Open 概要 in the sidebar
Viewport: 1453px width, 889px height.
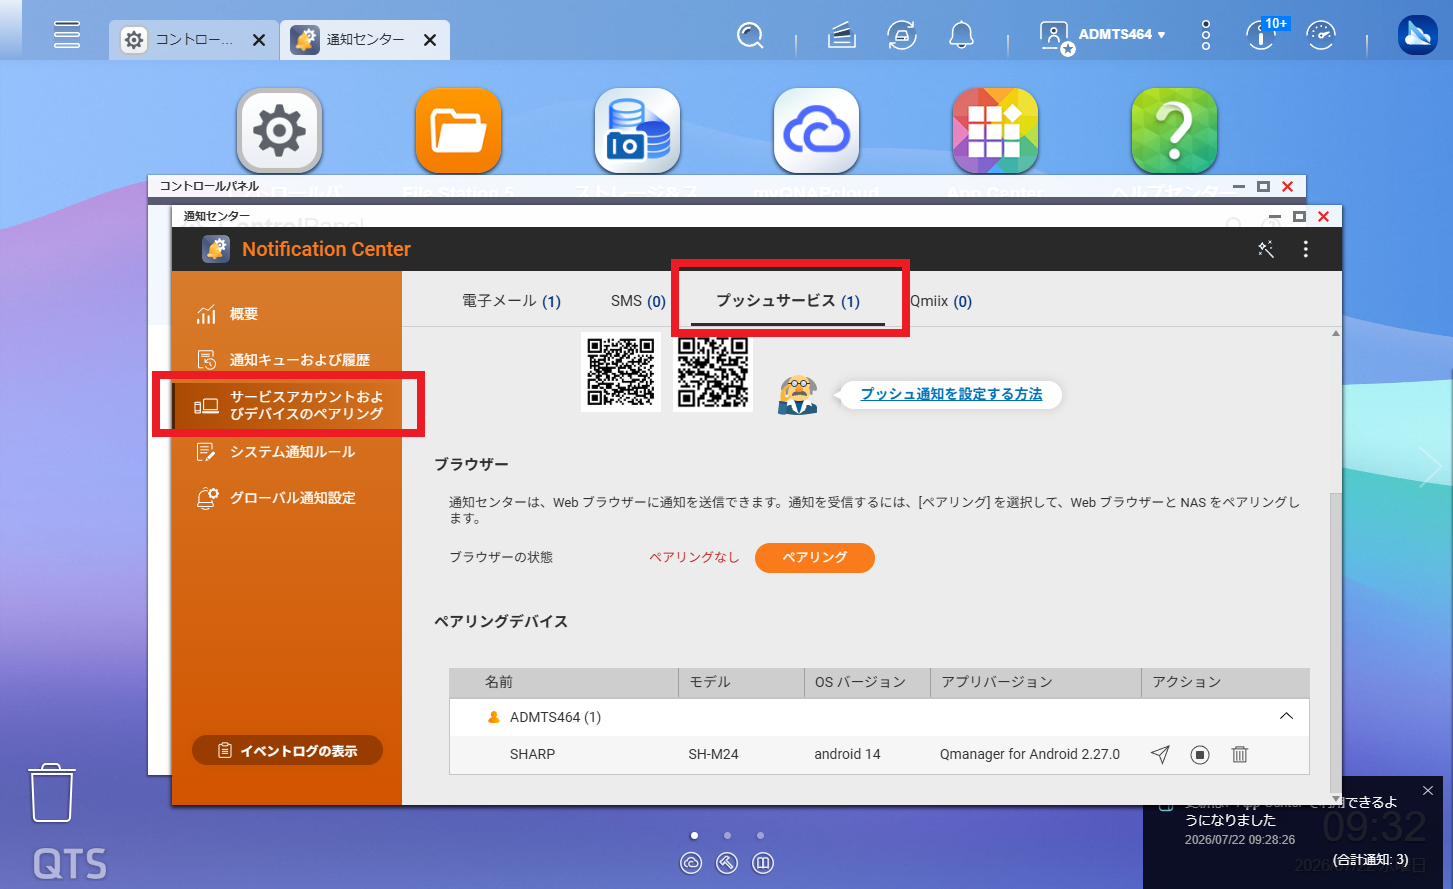pyautogui.click(x=287, y=314)
